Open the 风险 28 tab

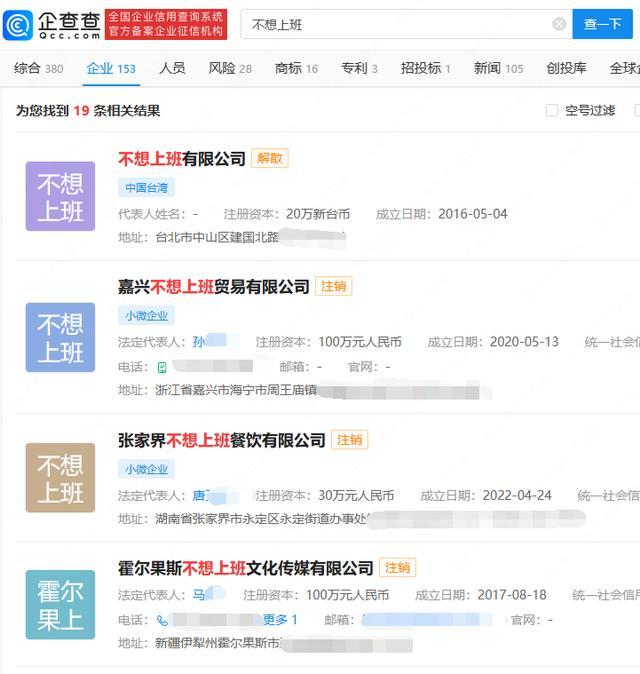point(230,68)
